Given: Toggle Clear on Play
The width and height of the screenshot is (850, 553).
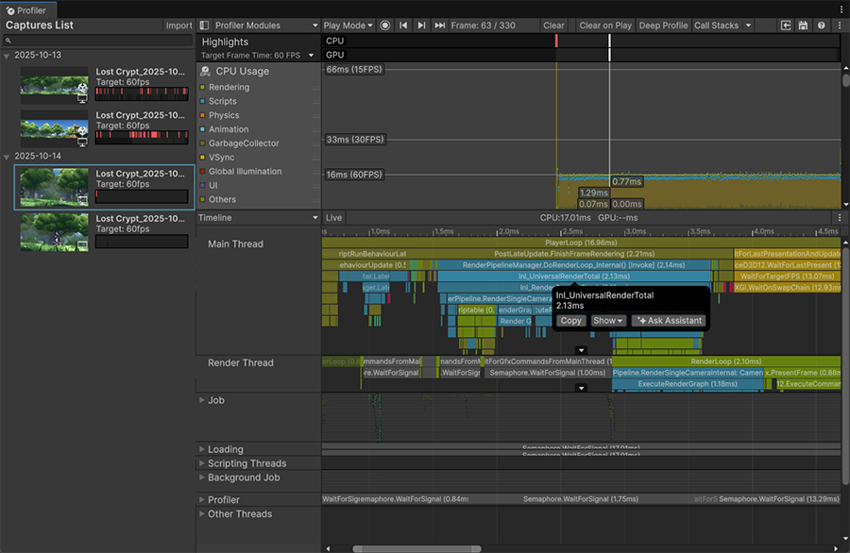Looking at the screenshot, I should coord(605,25).
